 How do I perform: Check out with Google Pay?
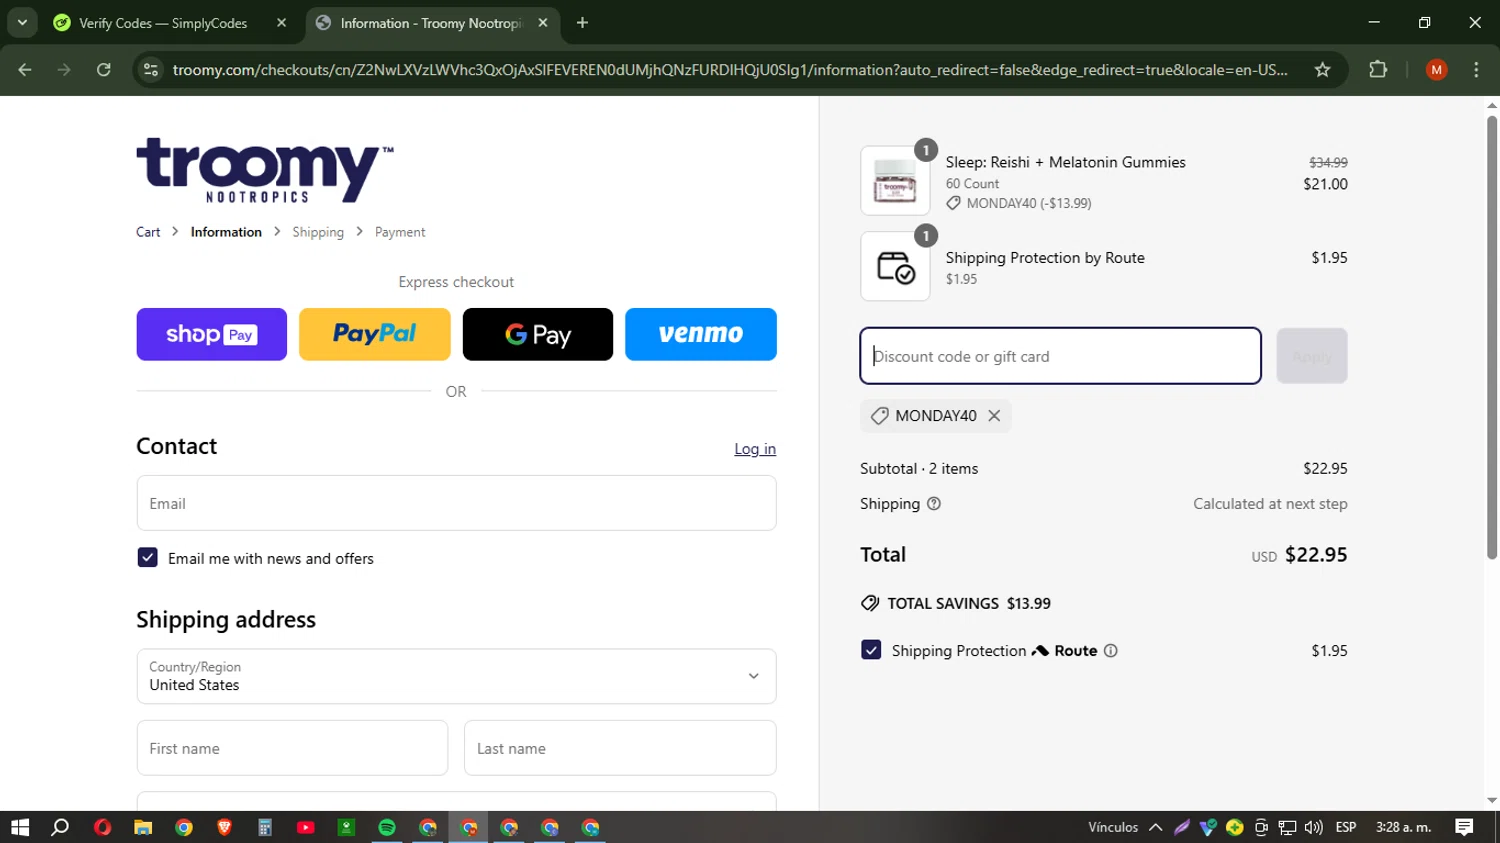[x=538, y=334]
